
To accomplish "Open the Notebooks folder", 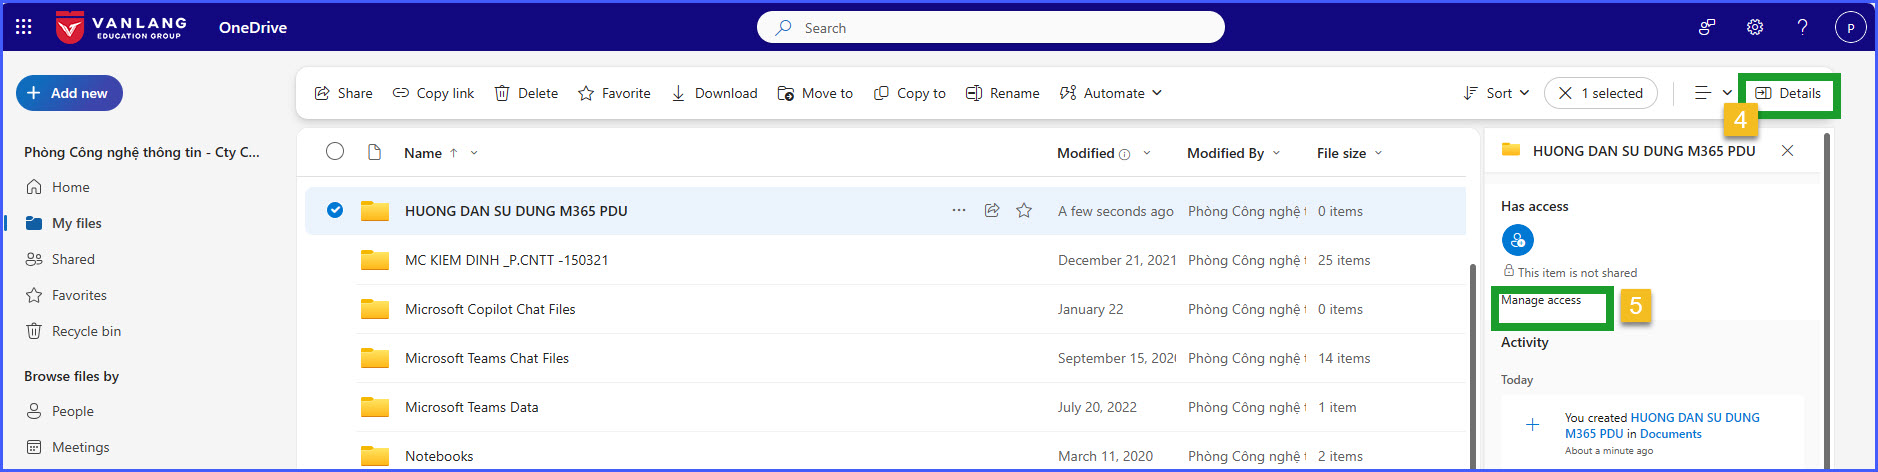I will (x=439, y=456).
